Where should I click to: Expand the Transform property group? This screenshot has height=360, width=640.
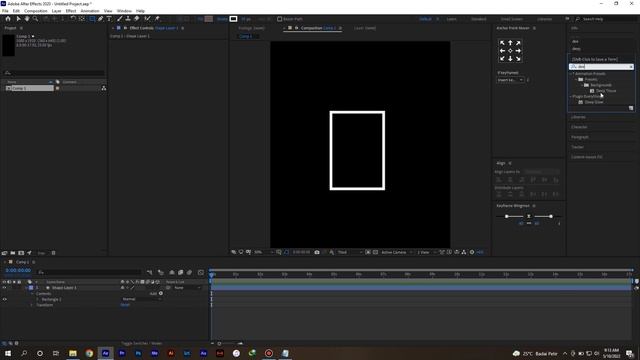tap(32, 305)
